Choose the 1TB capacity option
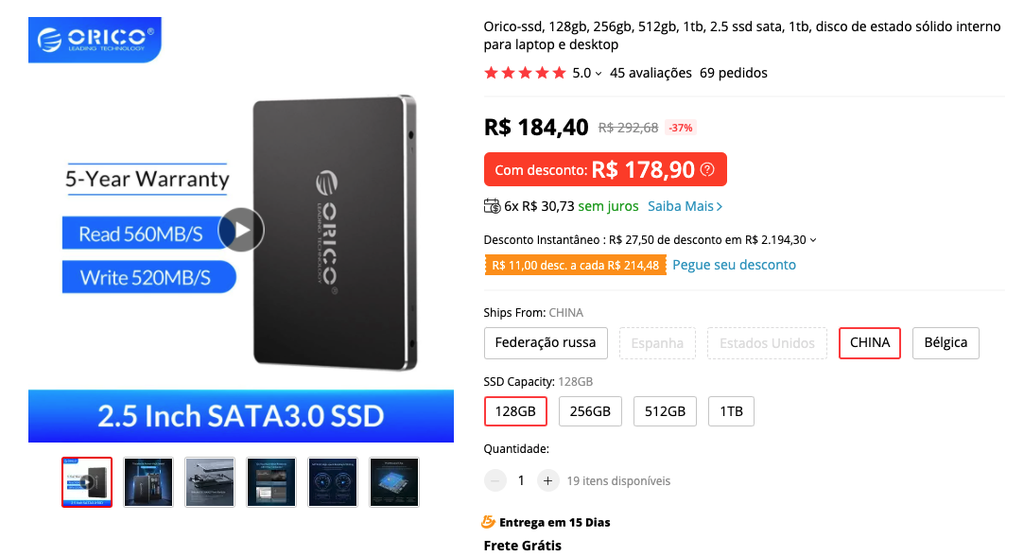Screen dimensions: 1024x556 point(731,412)
